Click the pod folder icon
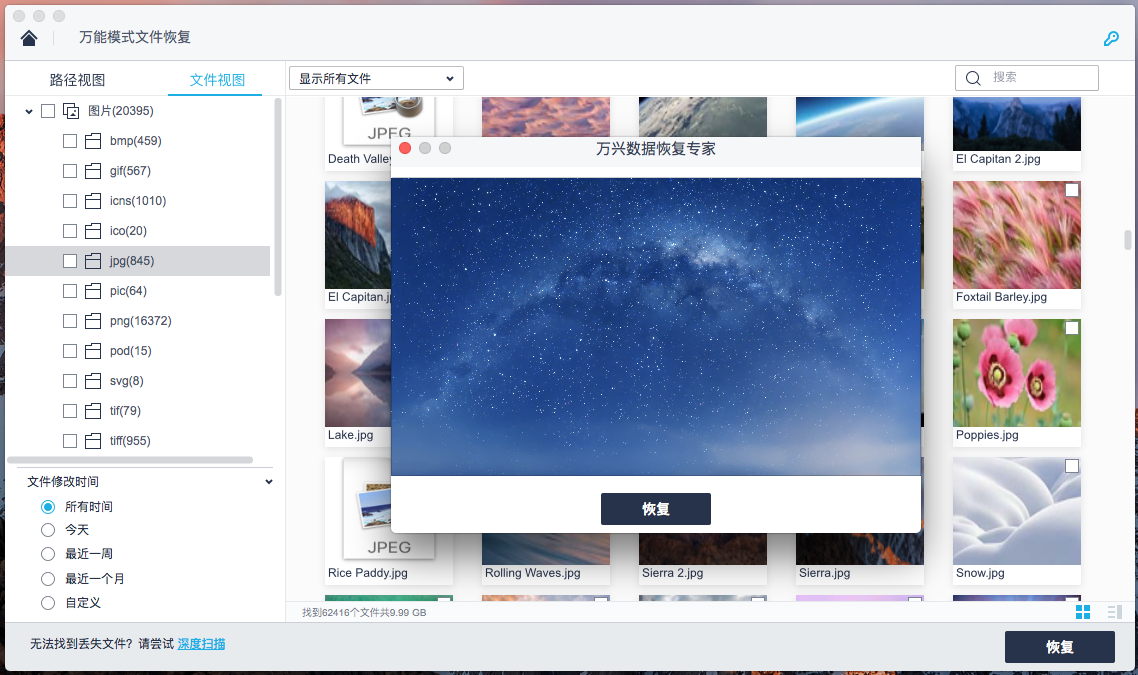 click(93, 351)
